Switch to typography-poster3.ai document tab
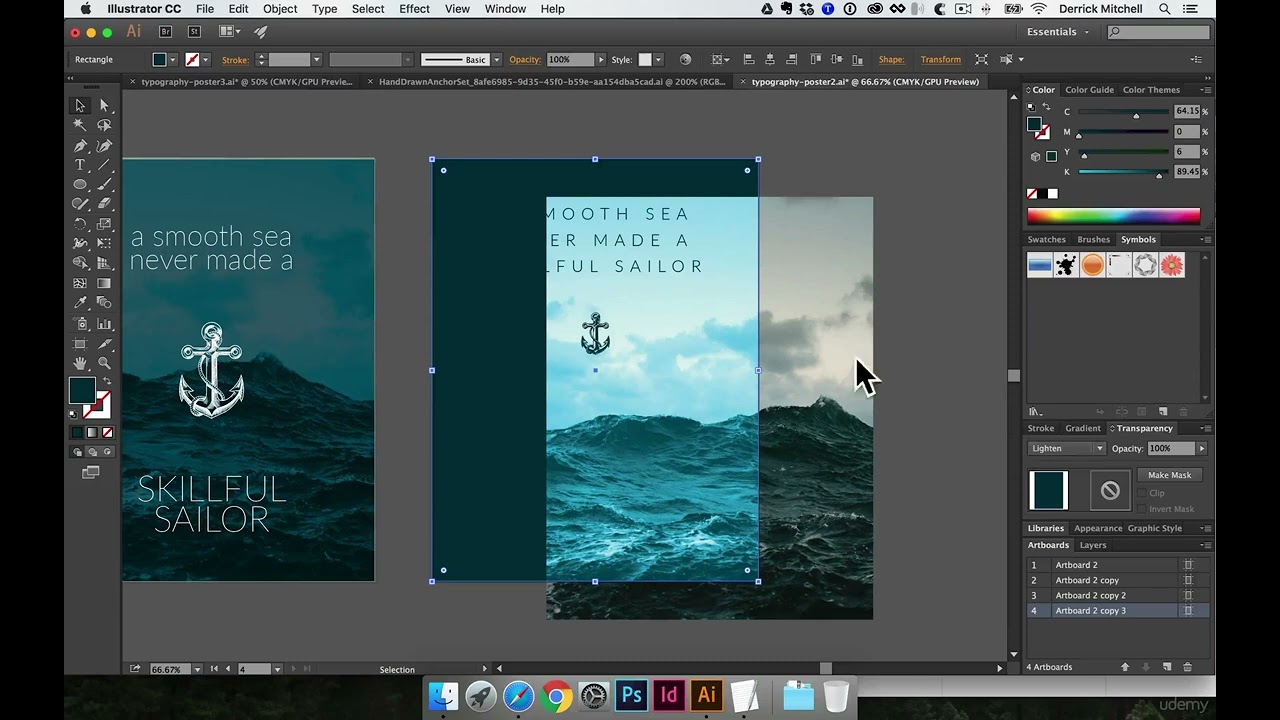 tap(246, 82)
